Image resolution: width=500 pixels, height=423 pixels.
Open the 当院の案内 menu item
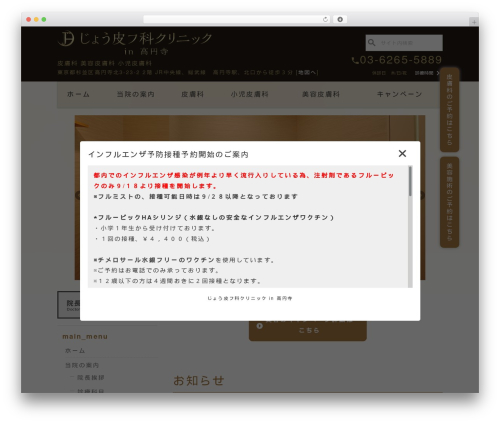pos(135,94)
